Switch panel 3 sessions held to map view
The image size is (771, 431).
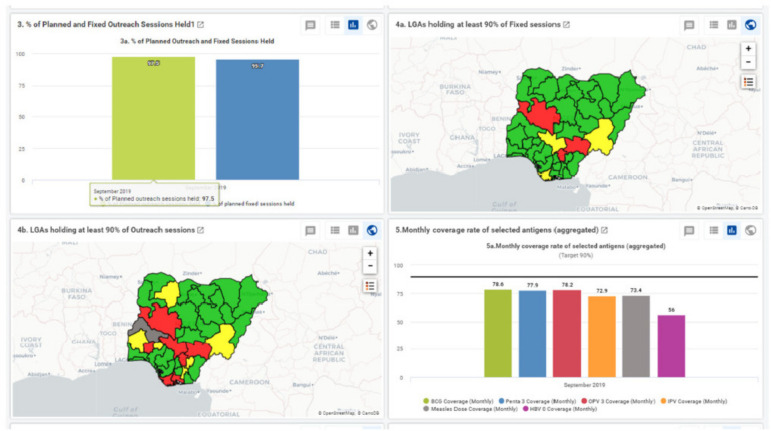pyautogui.click(x=372, y=25)
